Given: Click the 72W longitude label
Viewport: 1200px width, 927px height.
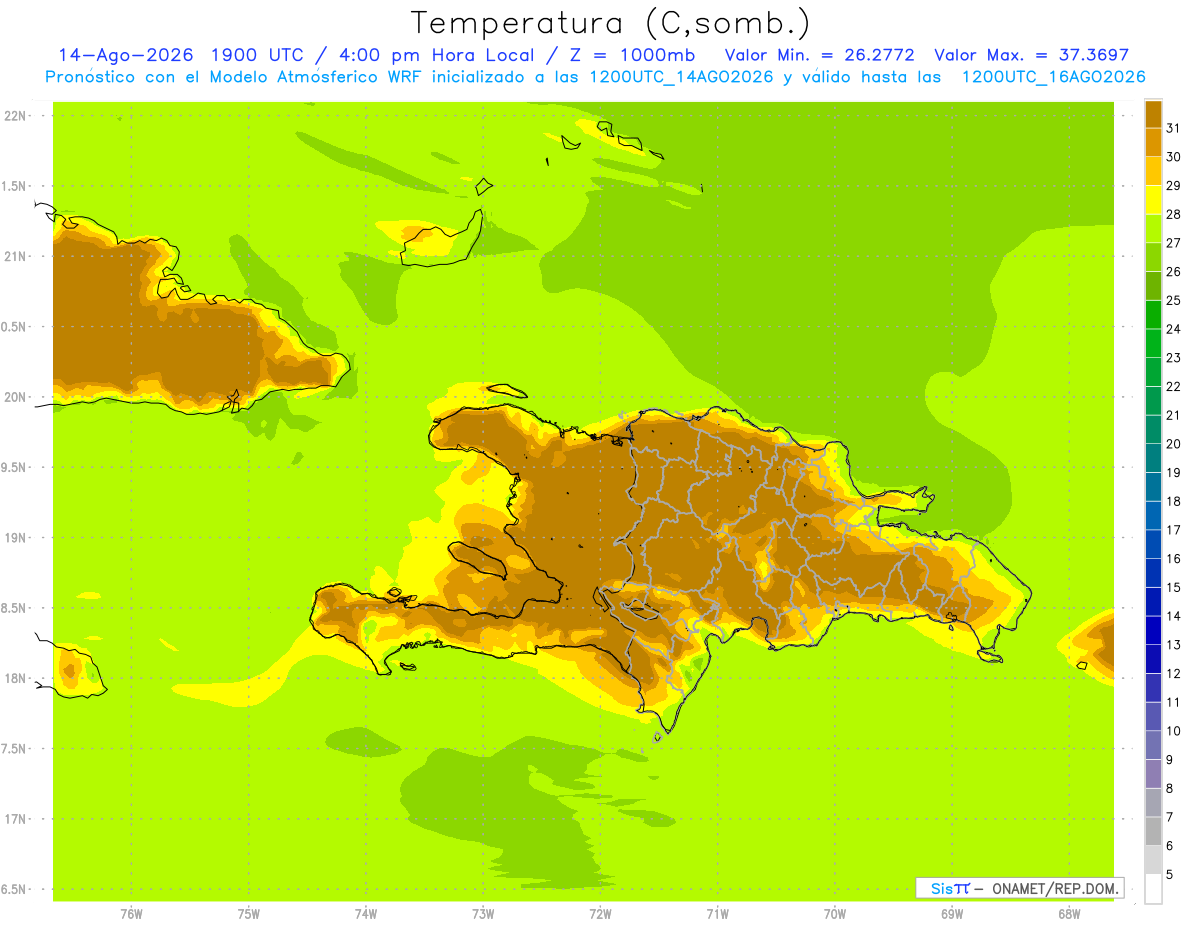Looking at the screenshot, I should coord(600,914).
